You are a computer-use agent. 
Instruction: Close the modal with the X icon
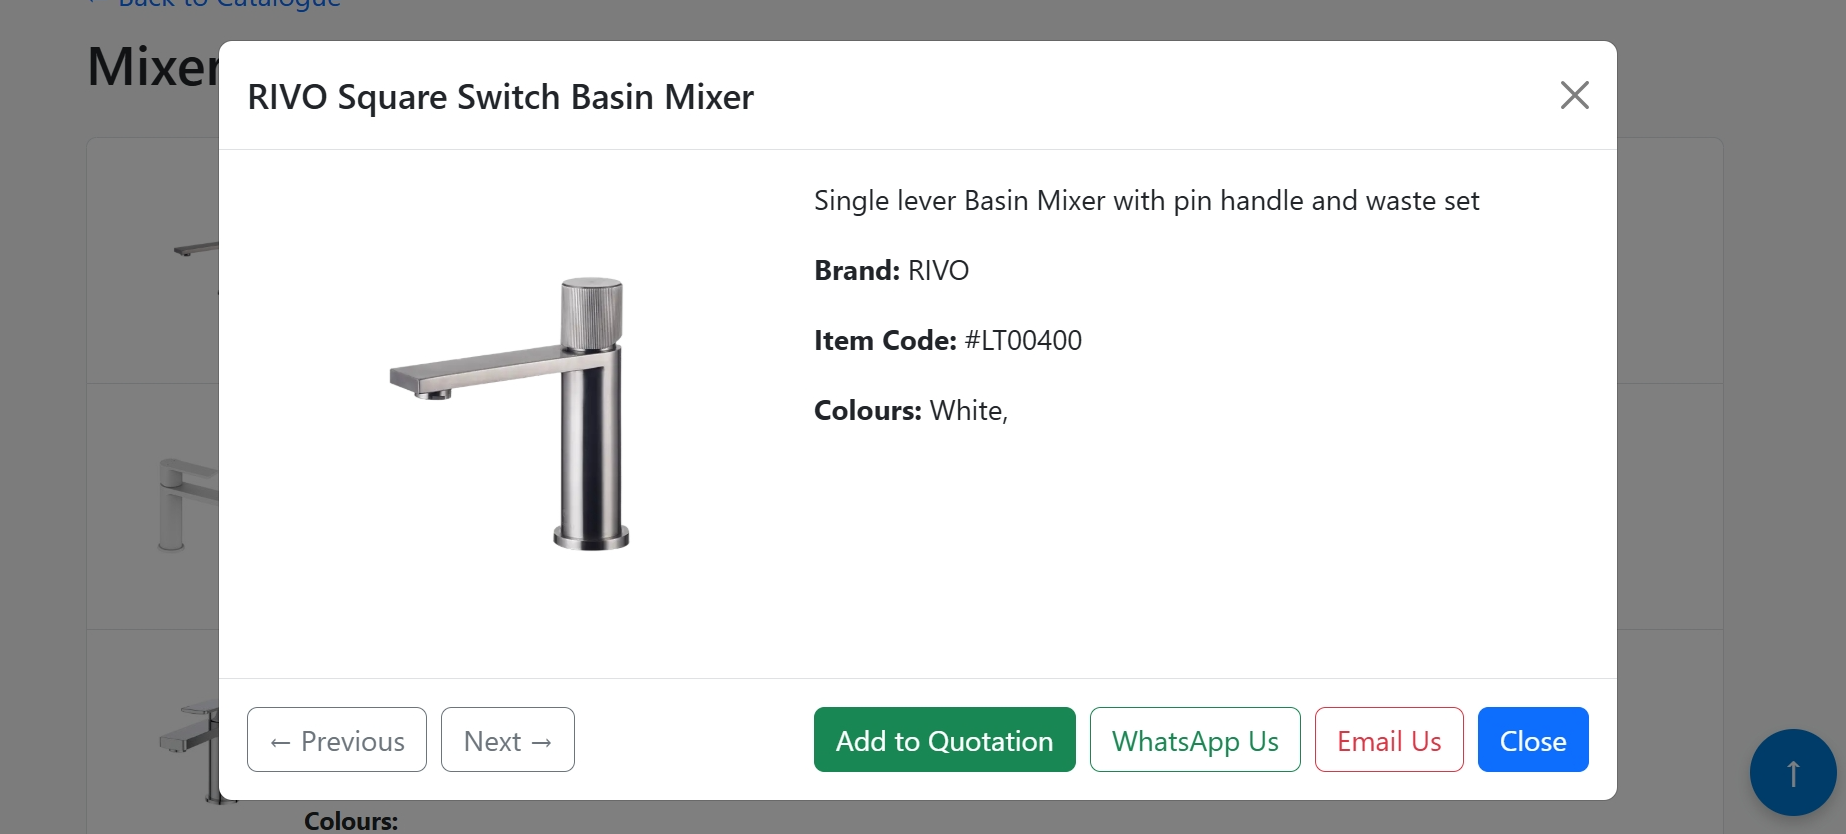(x=1574, y=95)
